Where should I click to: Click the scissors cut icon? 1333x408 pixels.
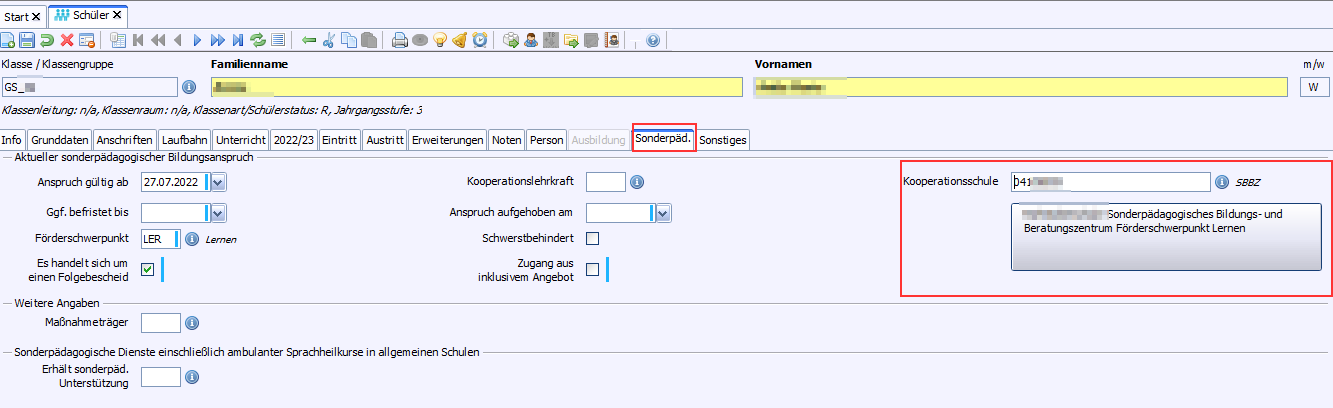click(x=328, y=41)
